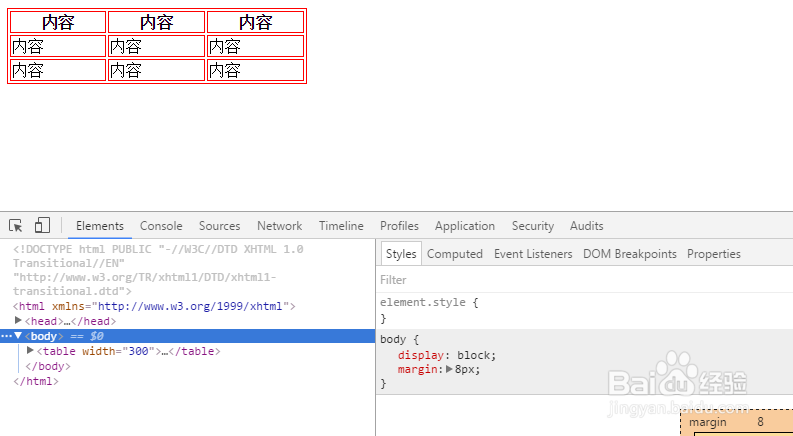The image size is (793, 436).
Task: Click the three-dot actions beside body
Action: (6, 336)
